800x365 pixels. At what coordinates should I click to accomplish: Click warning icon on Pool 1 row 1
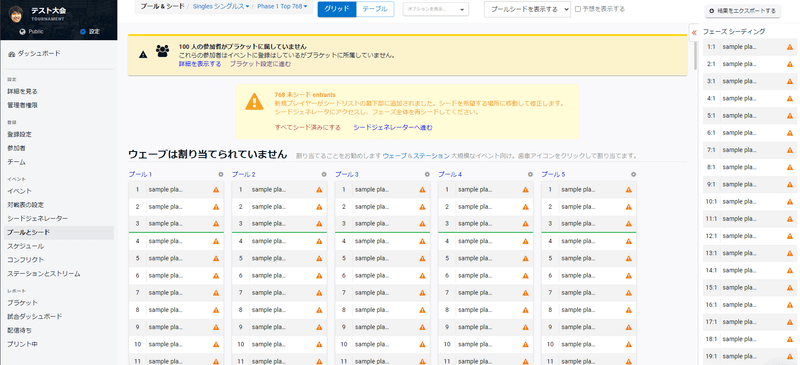coord(216,190)
